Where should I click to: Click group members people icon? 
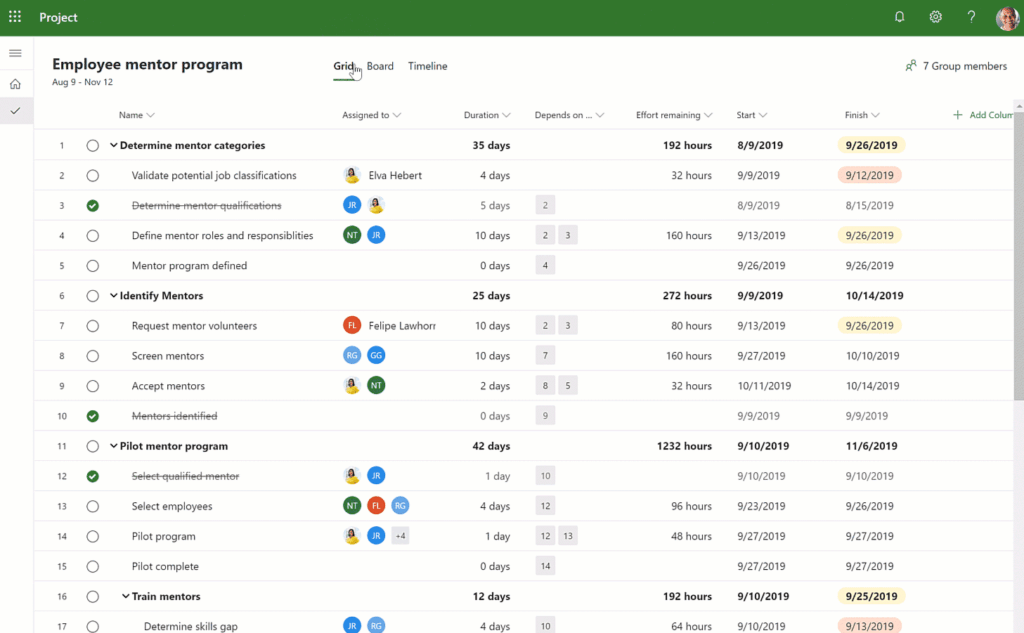tap(911, 66)
